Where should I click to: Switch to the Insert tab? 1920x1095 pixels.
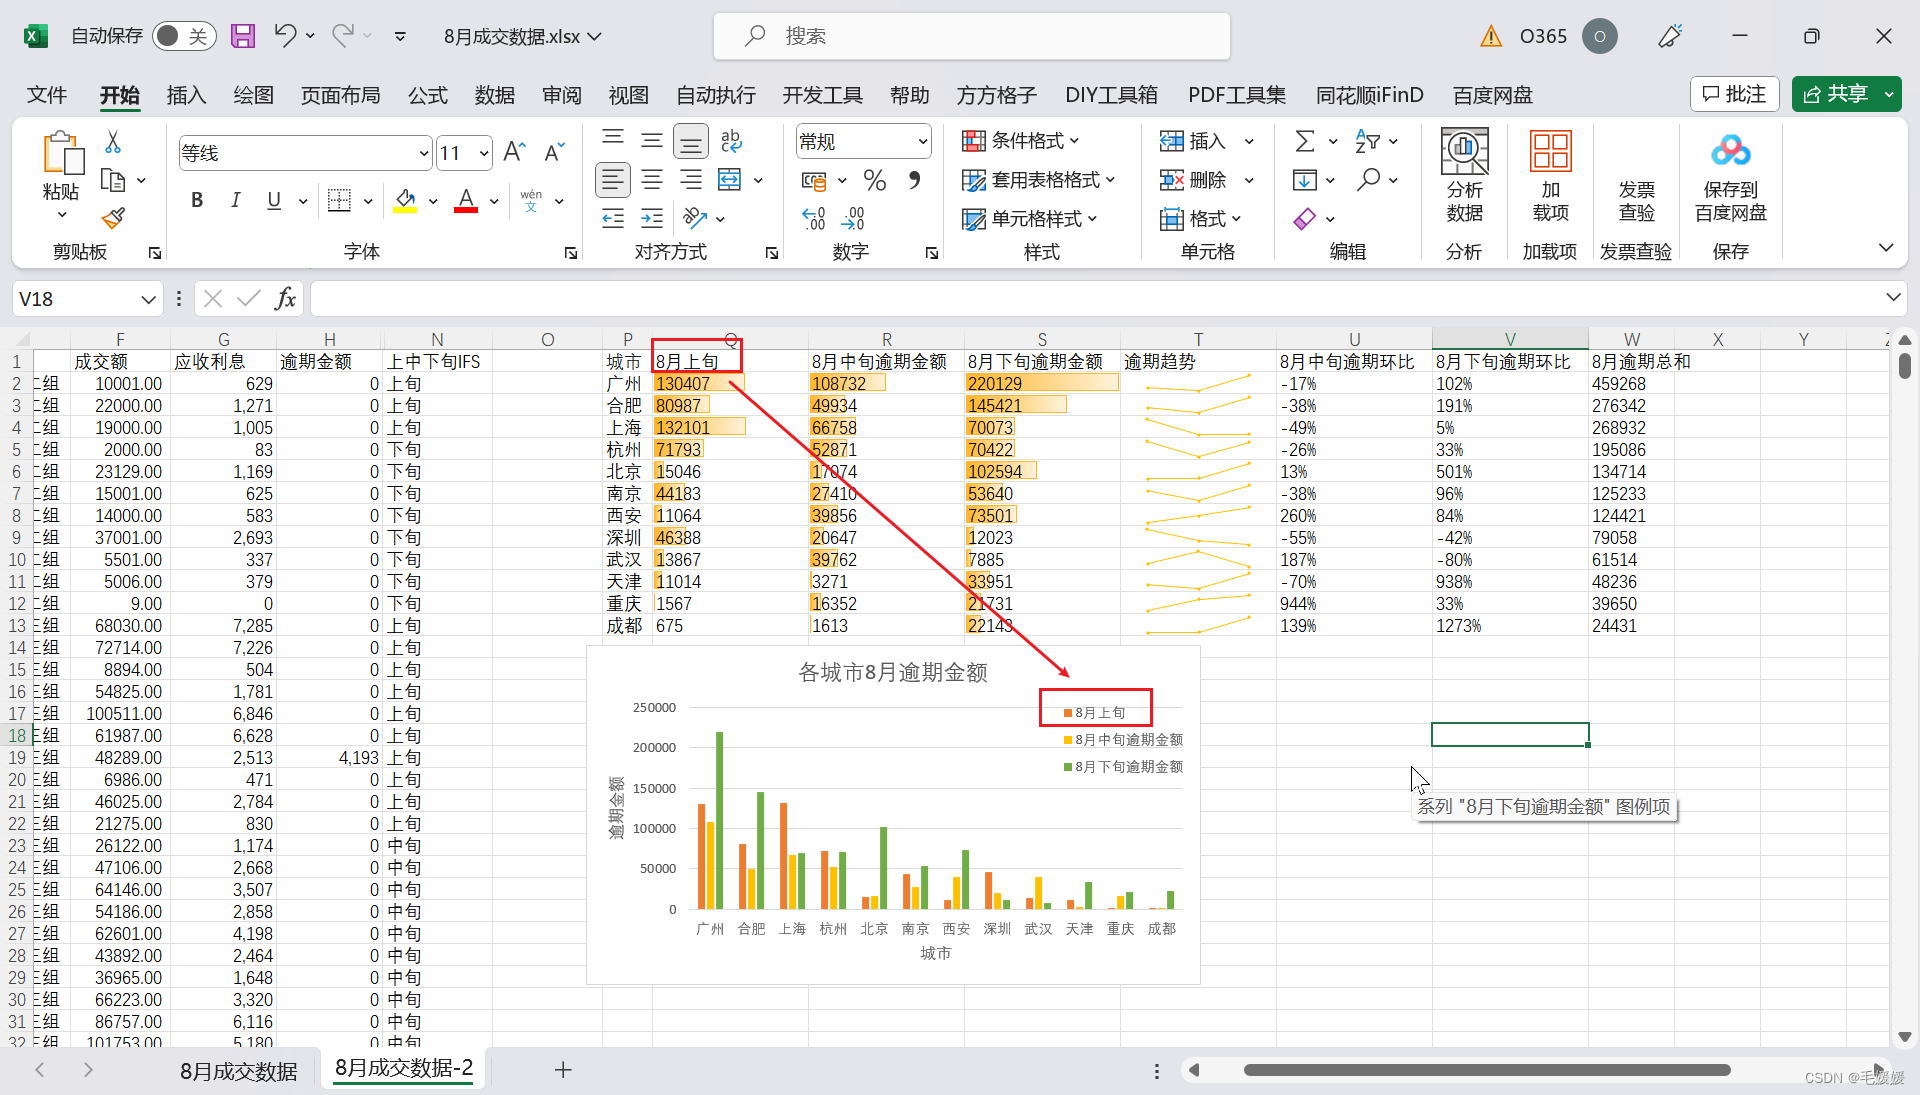186,95
